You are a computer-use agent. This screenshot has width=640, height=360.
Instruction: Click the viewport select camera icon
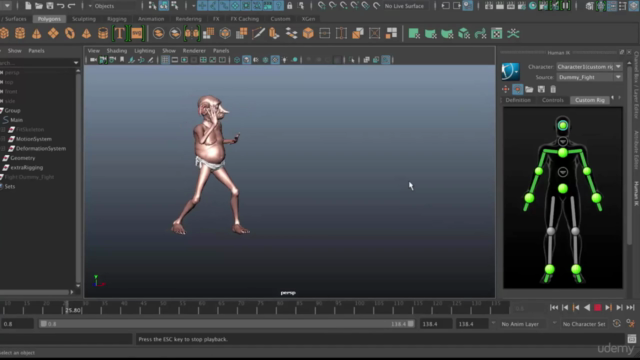(93, 60)
